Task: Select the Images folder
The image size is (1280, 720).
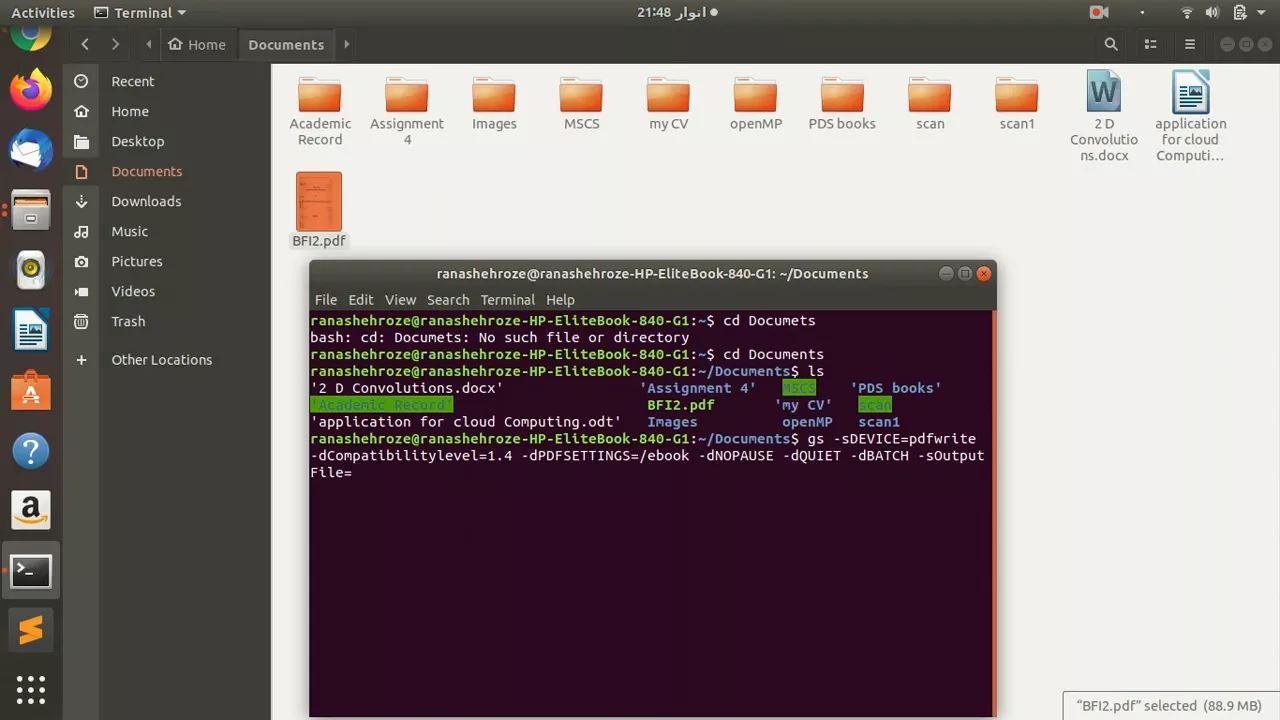Action: 494,104
